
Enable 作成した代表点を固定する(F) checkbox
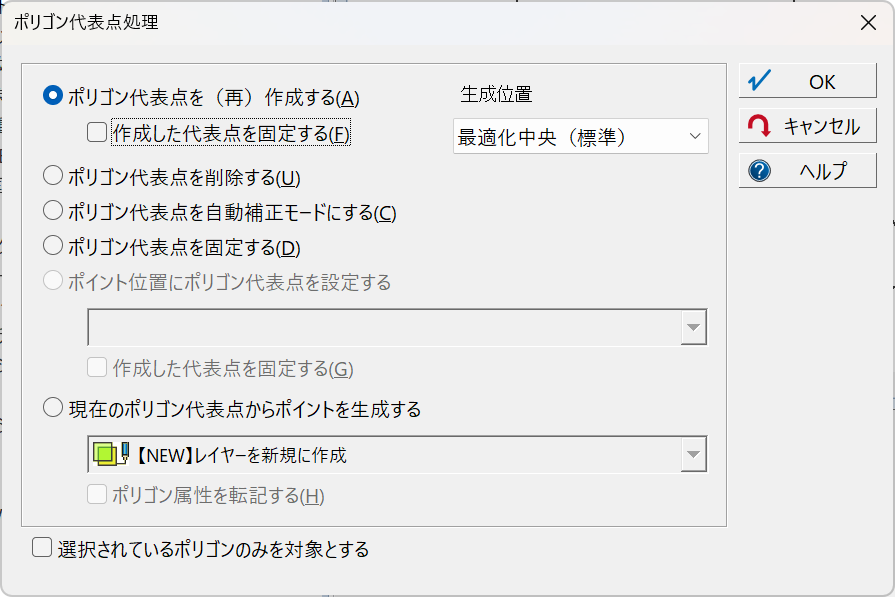pos(97,132)
